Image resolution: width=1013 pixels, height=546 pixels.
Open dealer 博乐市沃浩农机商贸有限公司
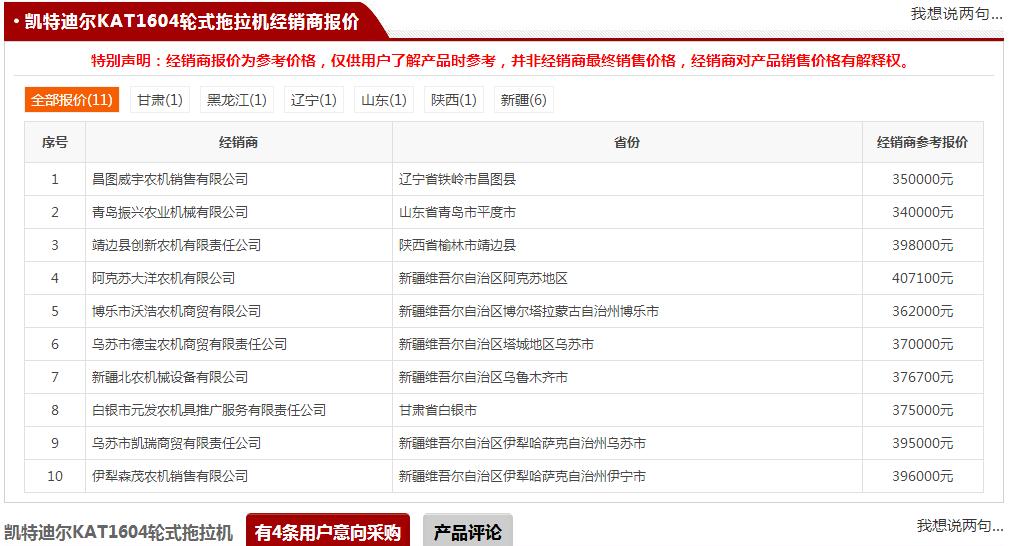tap(176, 311)
